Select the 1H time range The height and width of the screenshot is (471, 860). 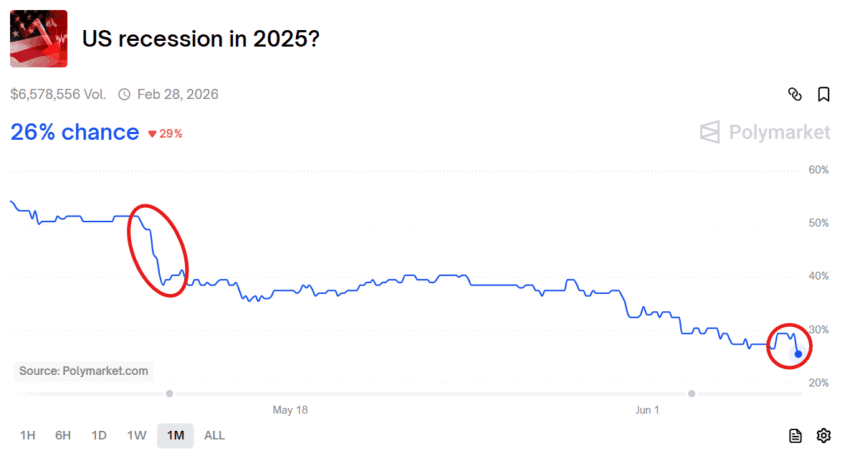point(28,435)
